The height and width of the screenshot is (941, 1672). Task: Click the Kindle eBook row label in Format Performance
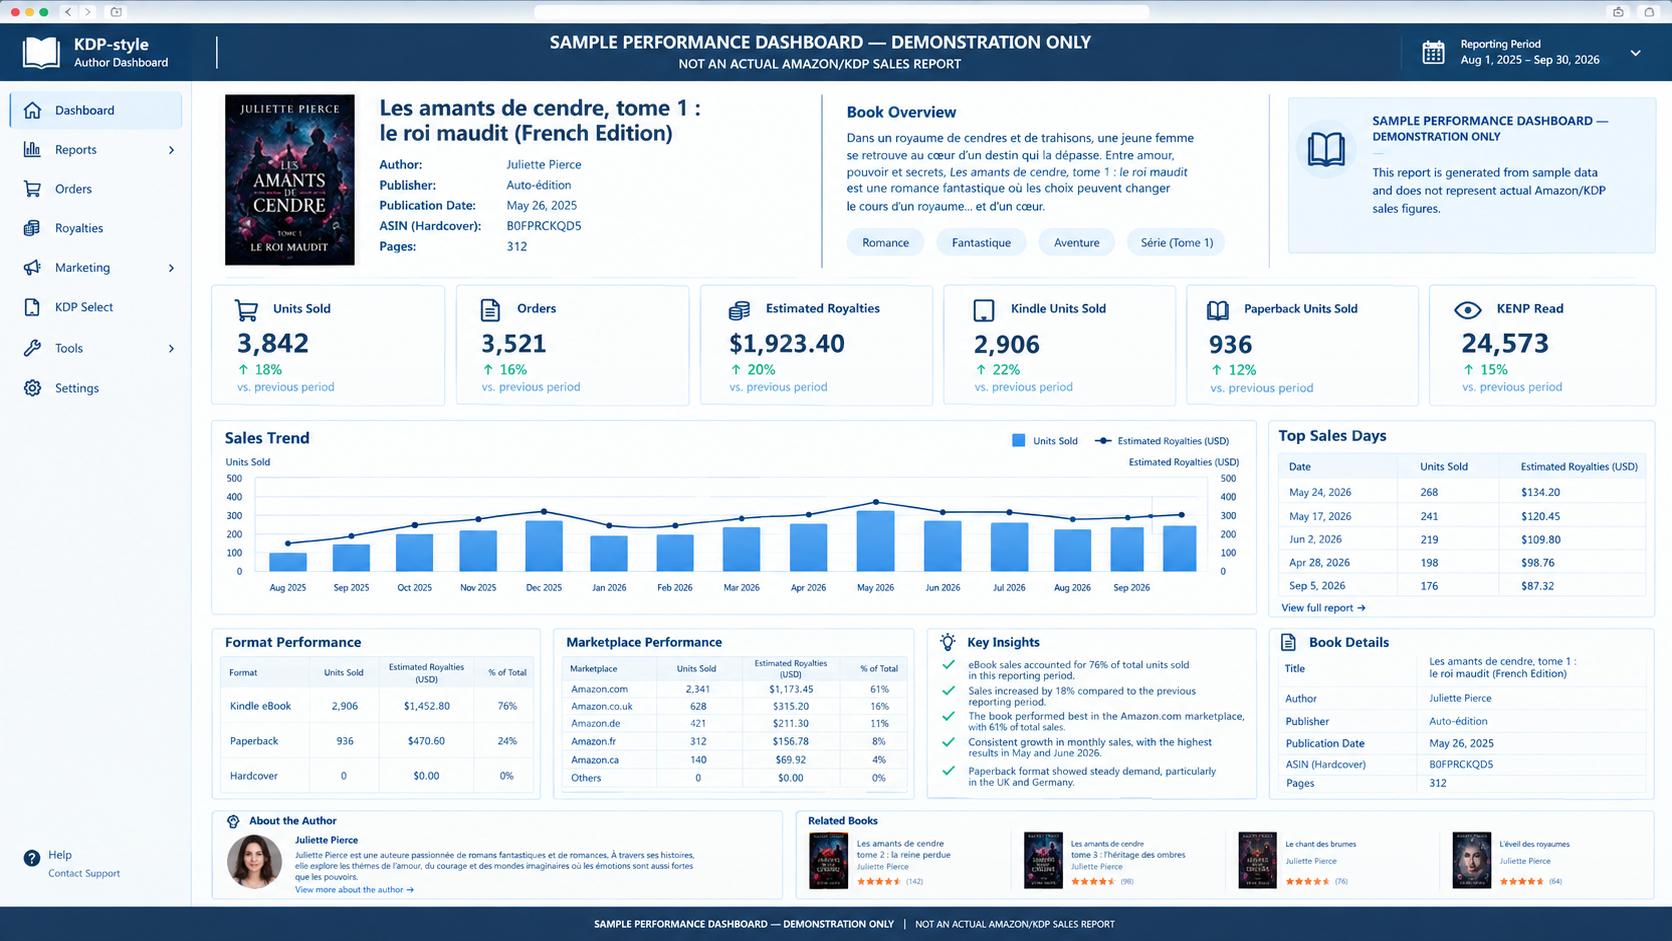pos(260,706)
